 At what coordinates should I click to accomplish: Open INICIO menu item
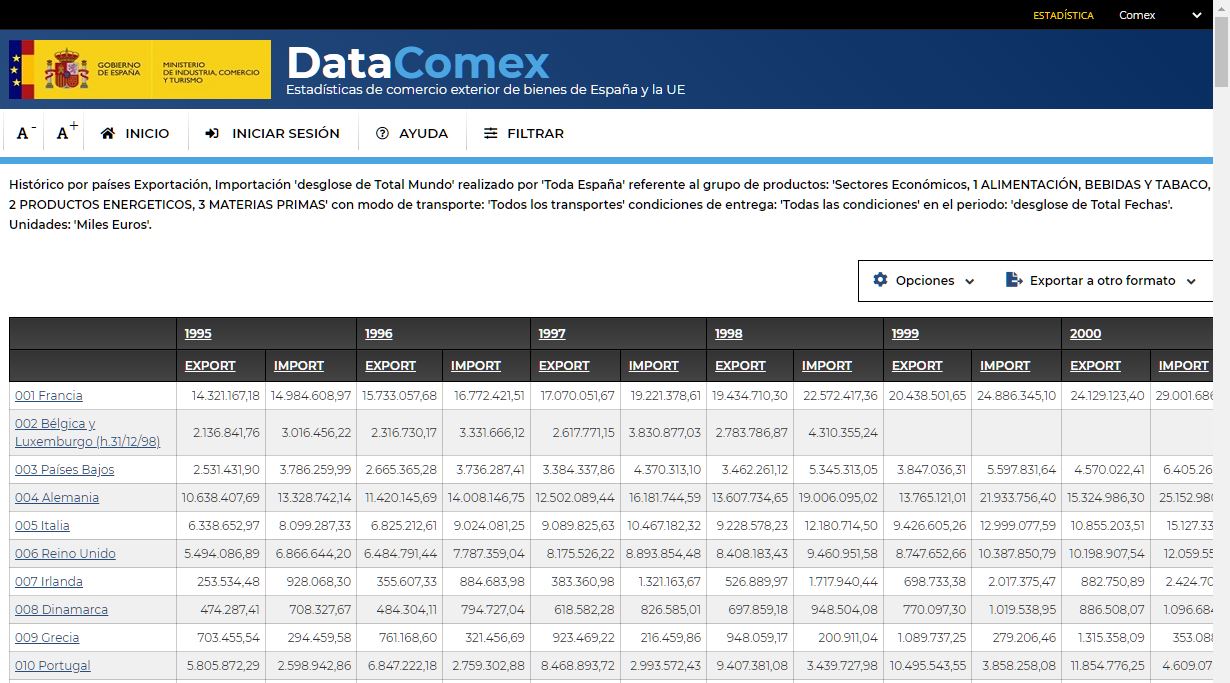[x=135, y=133]
